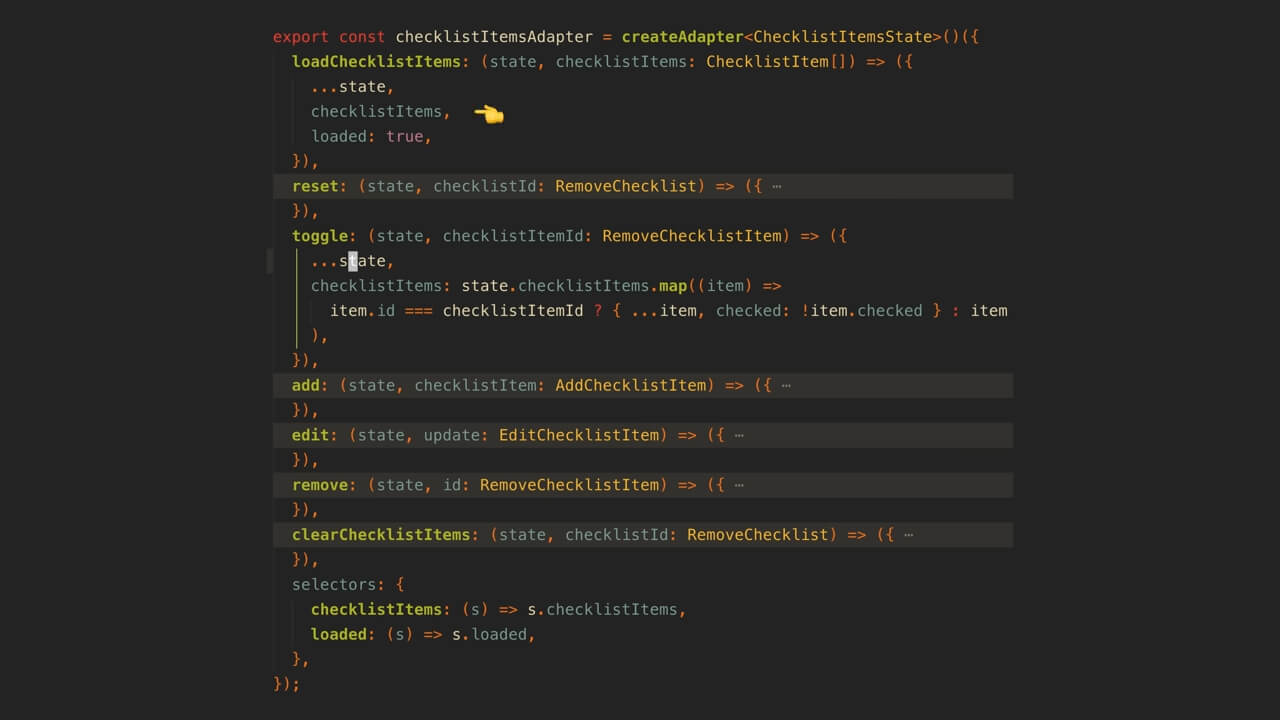Viewport: 1280px width, 720px height.
Task: Select the checklistItemsAdapter identifier
Action: [494, 37]
